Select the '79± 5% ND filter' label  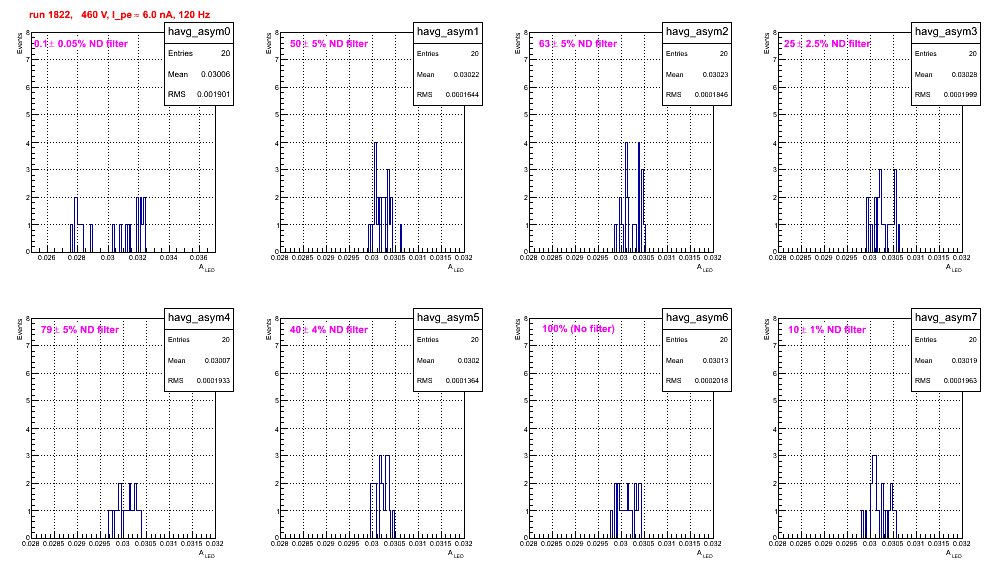coord(80,330)
